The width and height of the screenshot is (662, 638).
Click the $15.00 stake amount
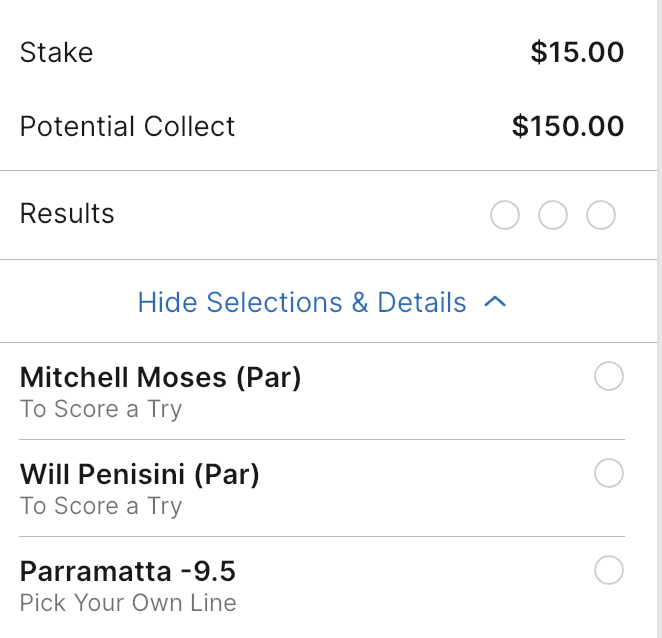(x=577, y=52)
